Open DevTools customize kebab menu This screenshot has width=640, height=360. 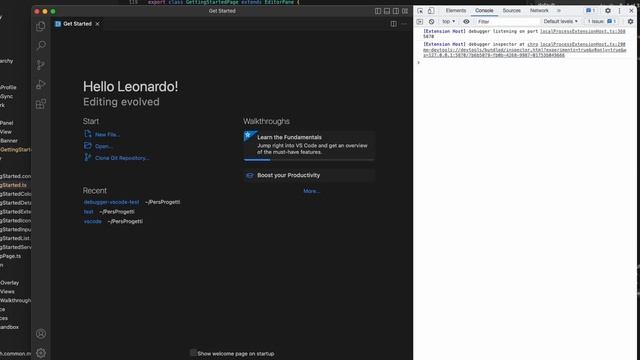pos(619,11)
